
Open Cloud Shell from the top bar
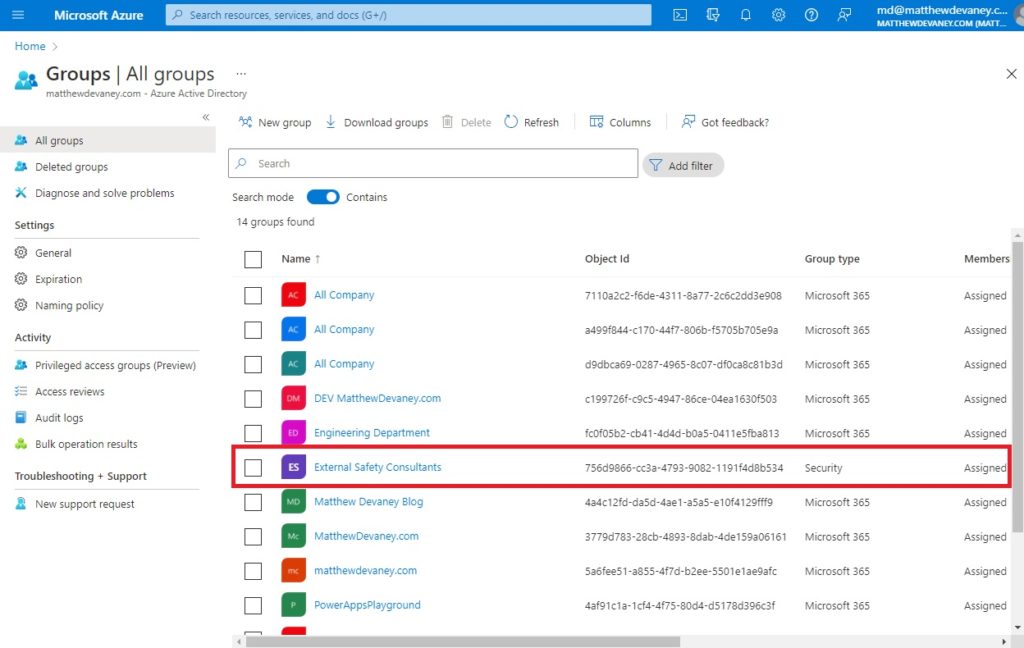pyautogui.click(x=680, y=15)
